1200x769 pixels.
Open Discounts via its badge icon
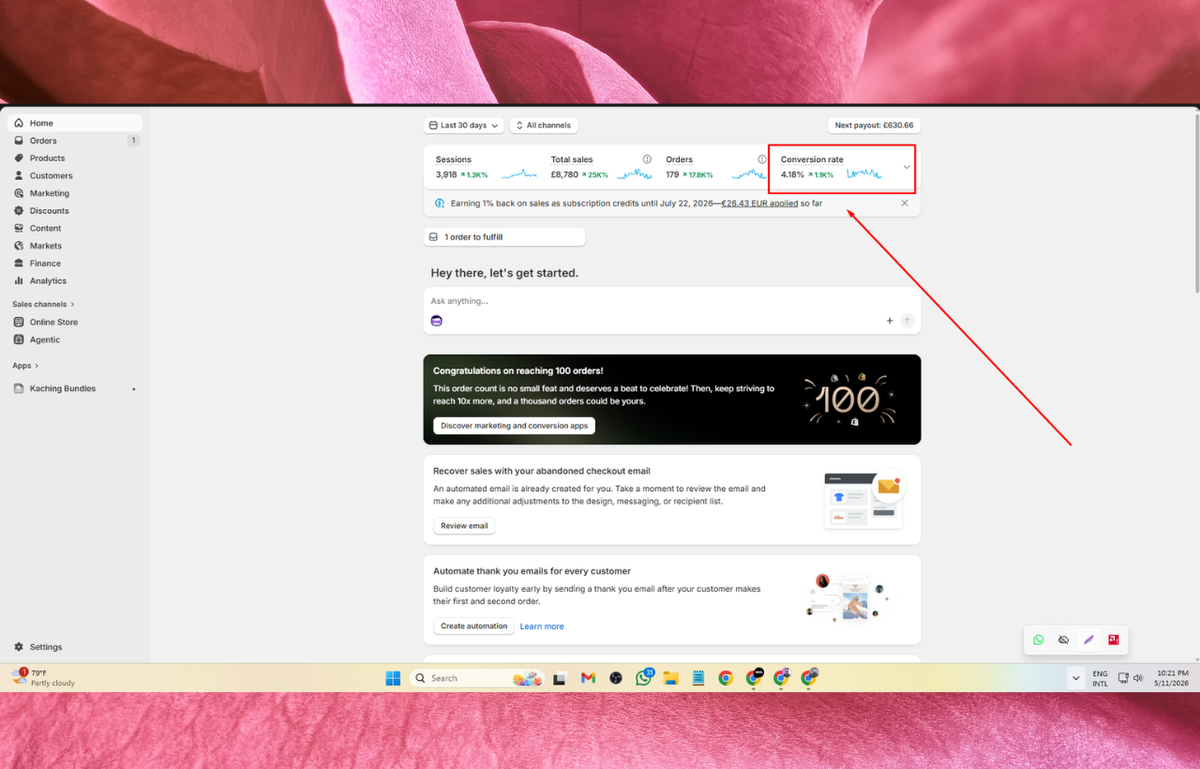19,211
